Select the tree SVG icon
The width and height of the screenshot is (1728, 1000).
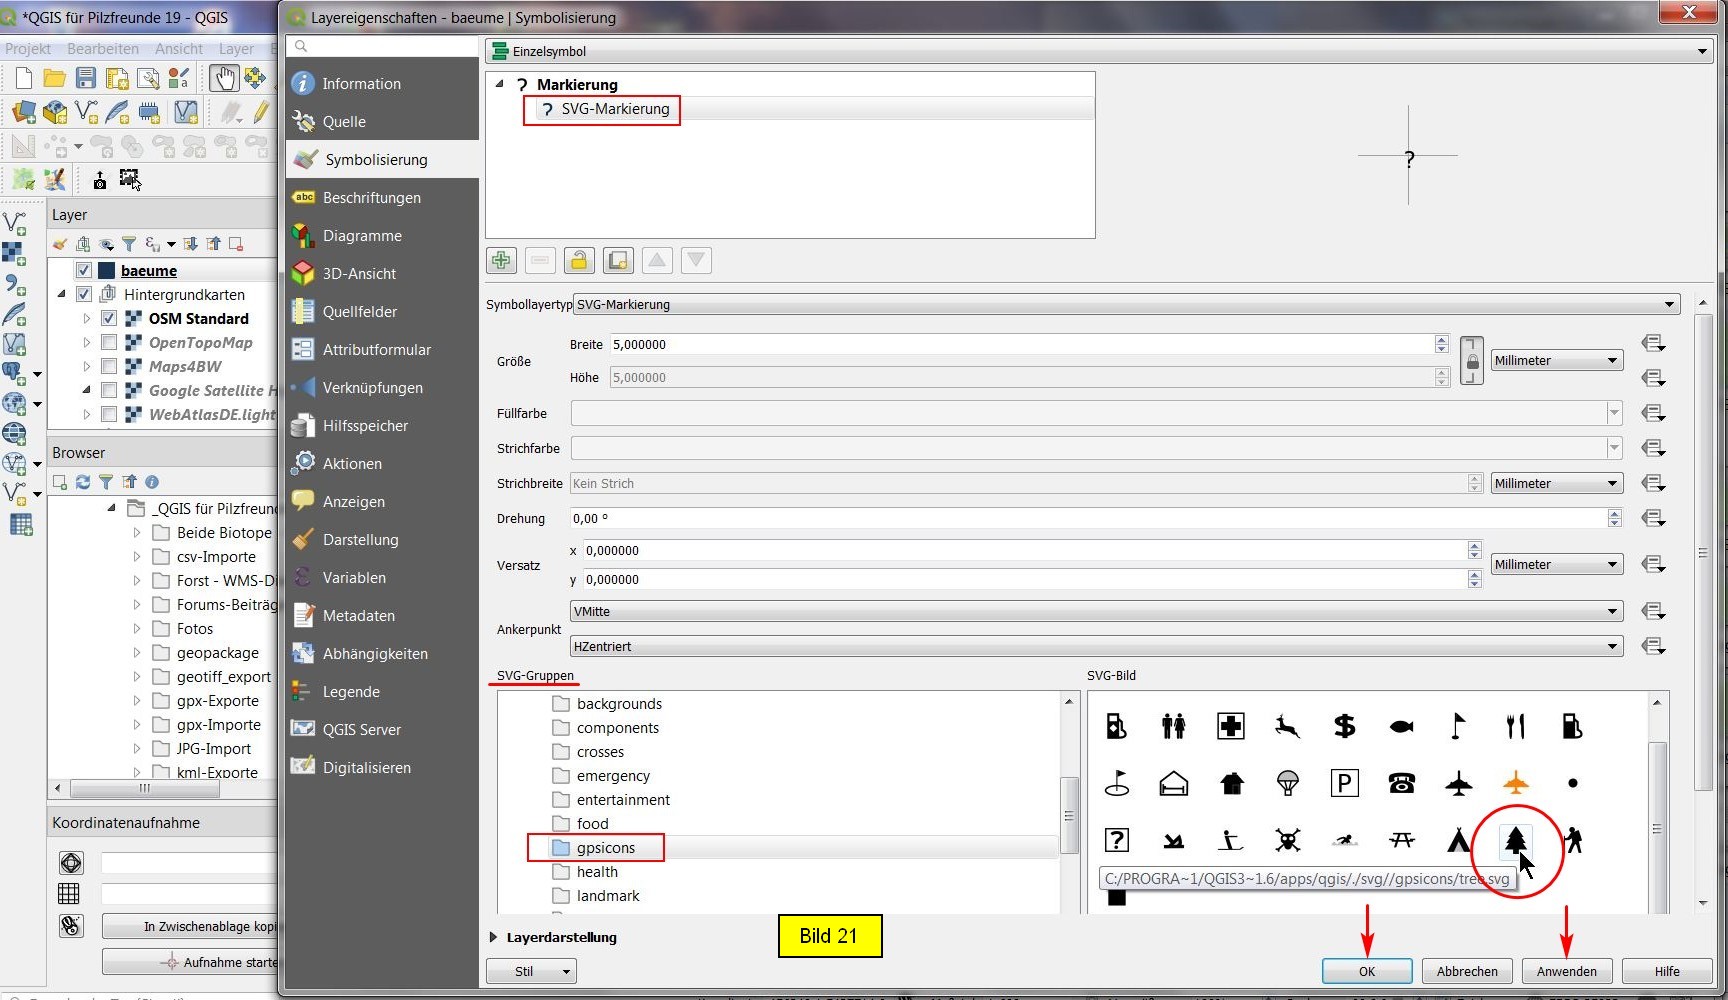(1516, 840)
